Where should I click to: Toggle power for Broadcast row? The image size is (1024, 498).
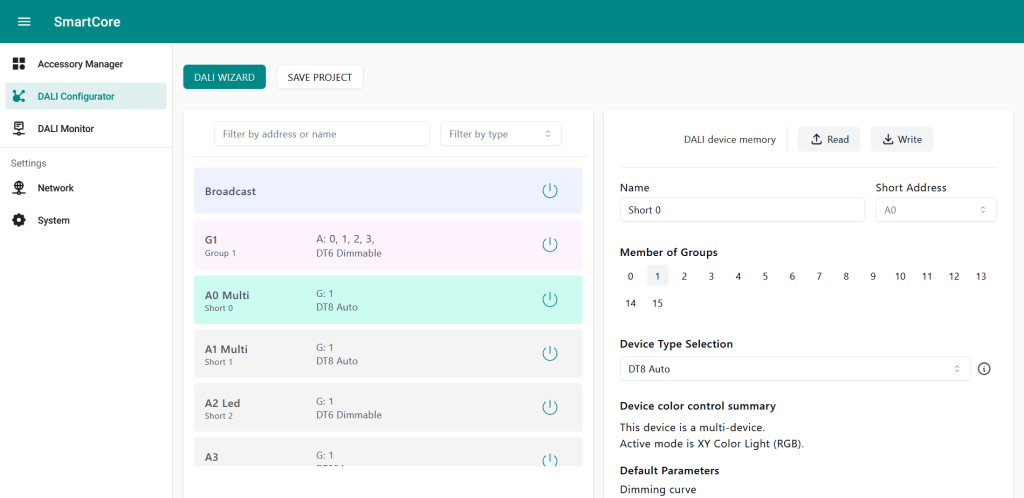point(549,191)
